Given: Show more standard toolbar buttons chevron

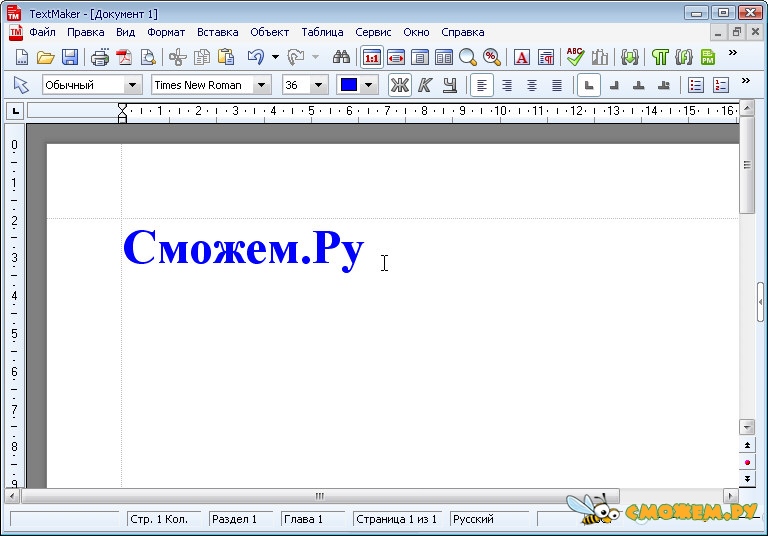Looking at the screenshot, I should pos(733,52).
